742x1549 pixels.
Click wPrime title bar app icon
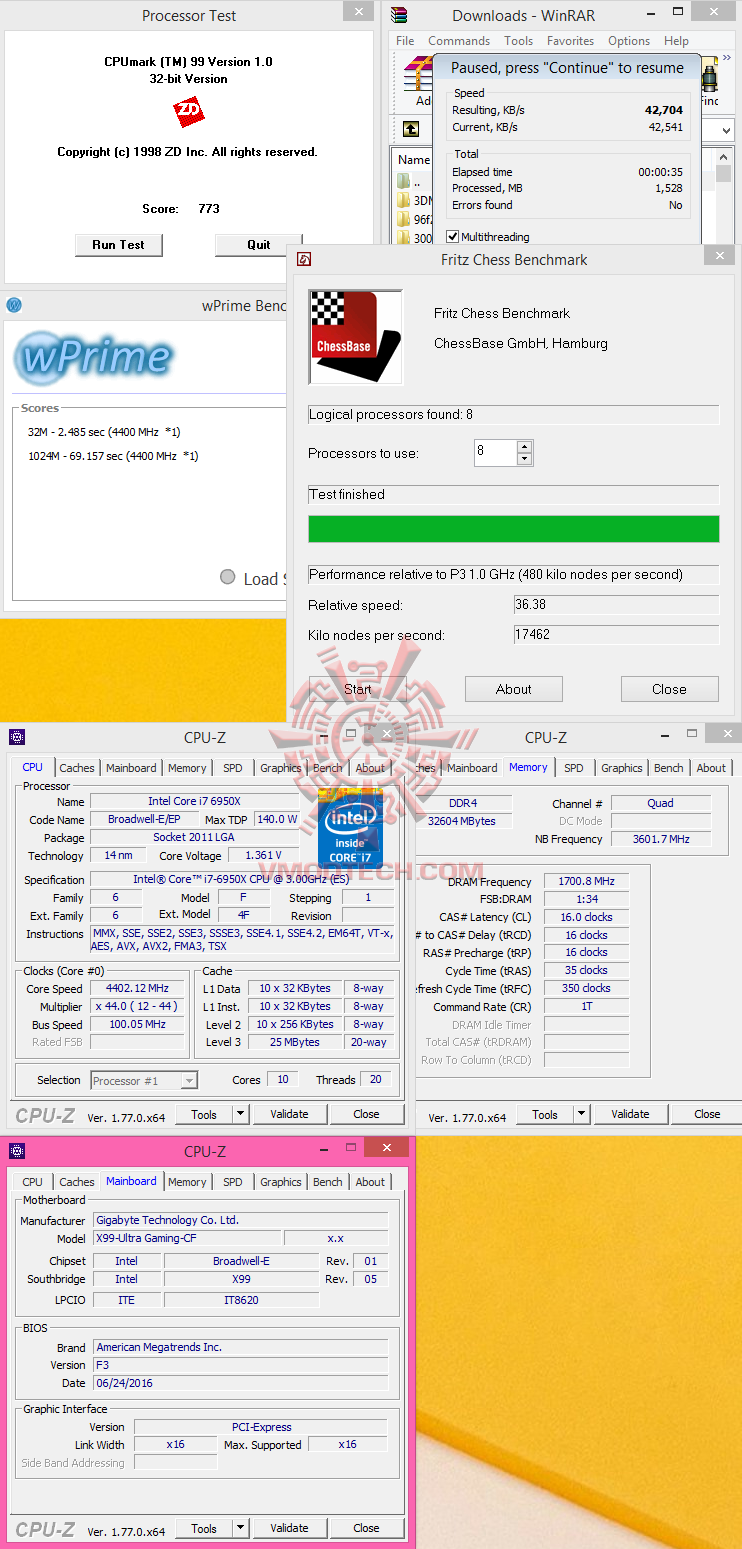[x=14, y=305]
